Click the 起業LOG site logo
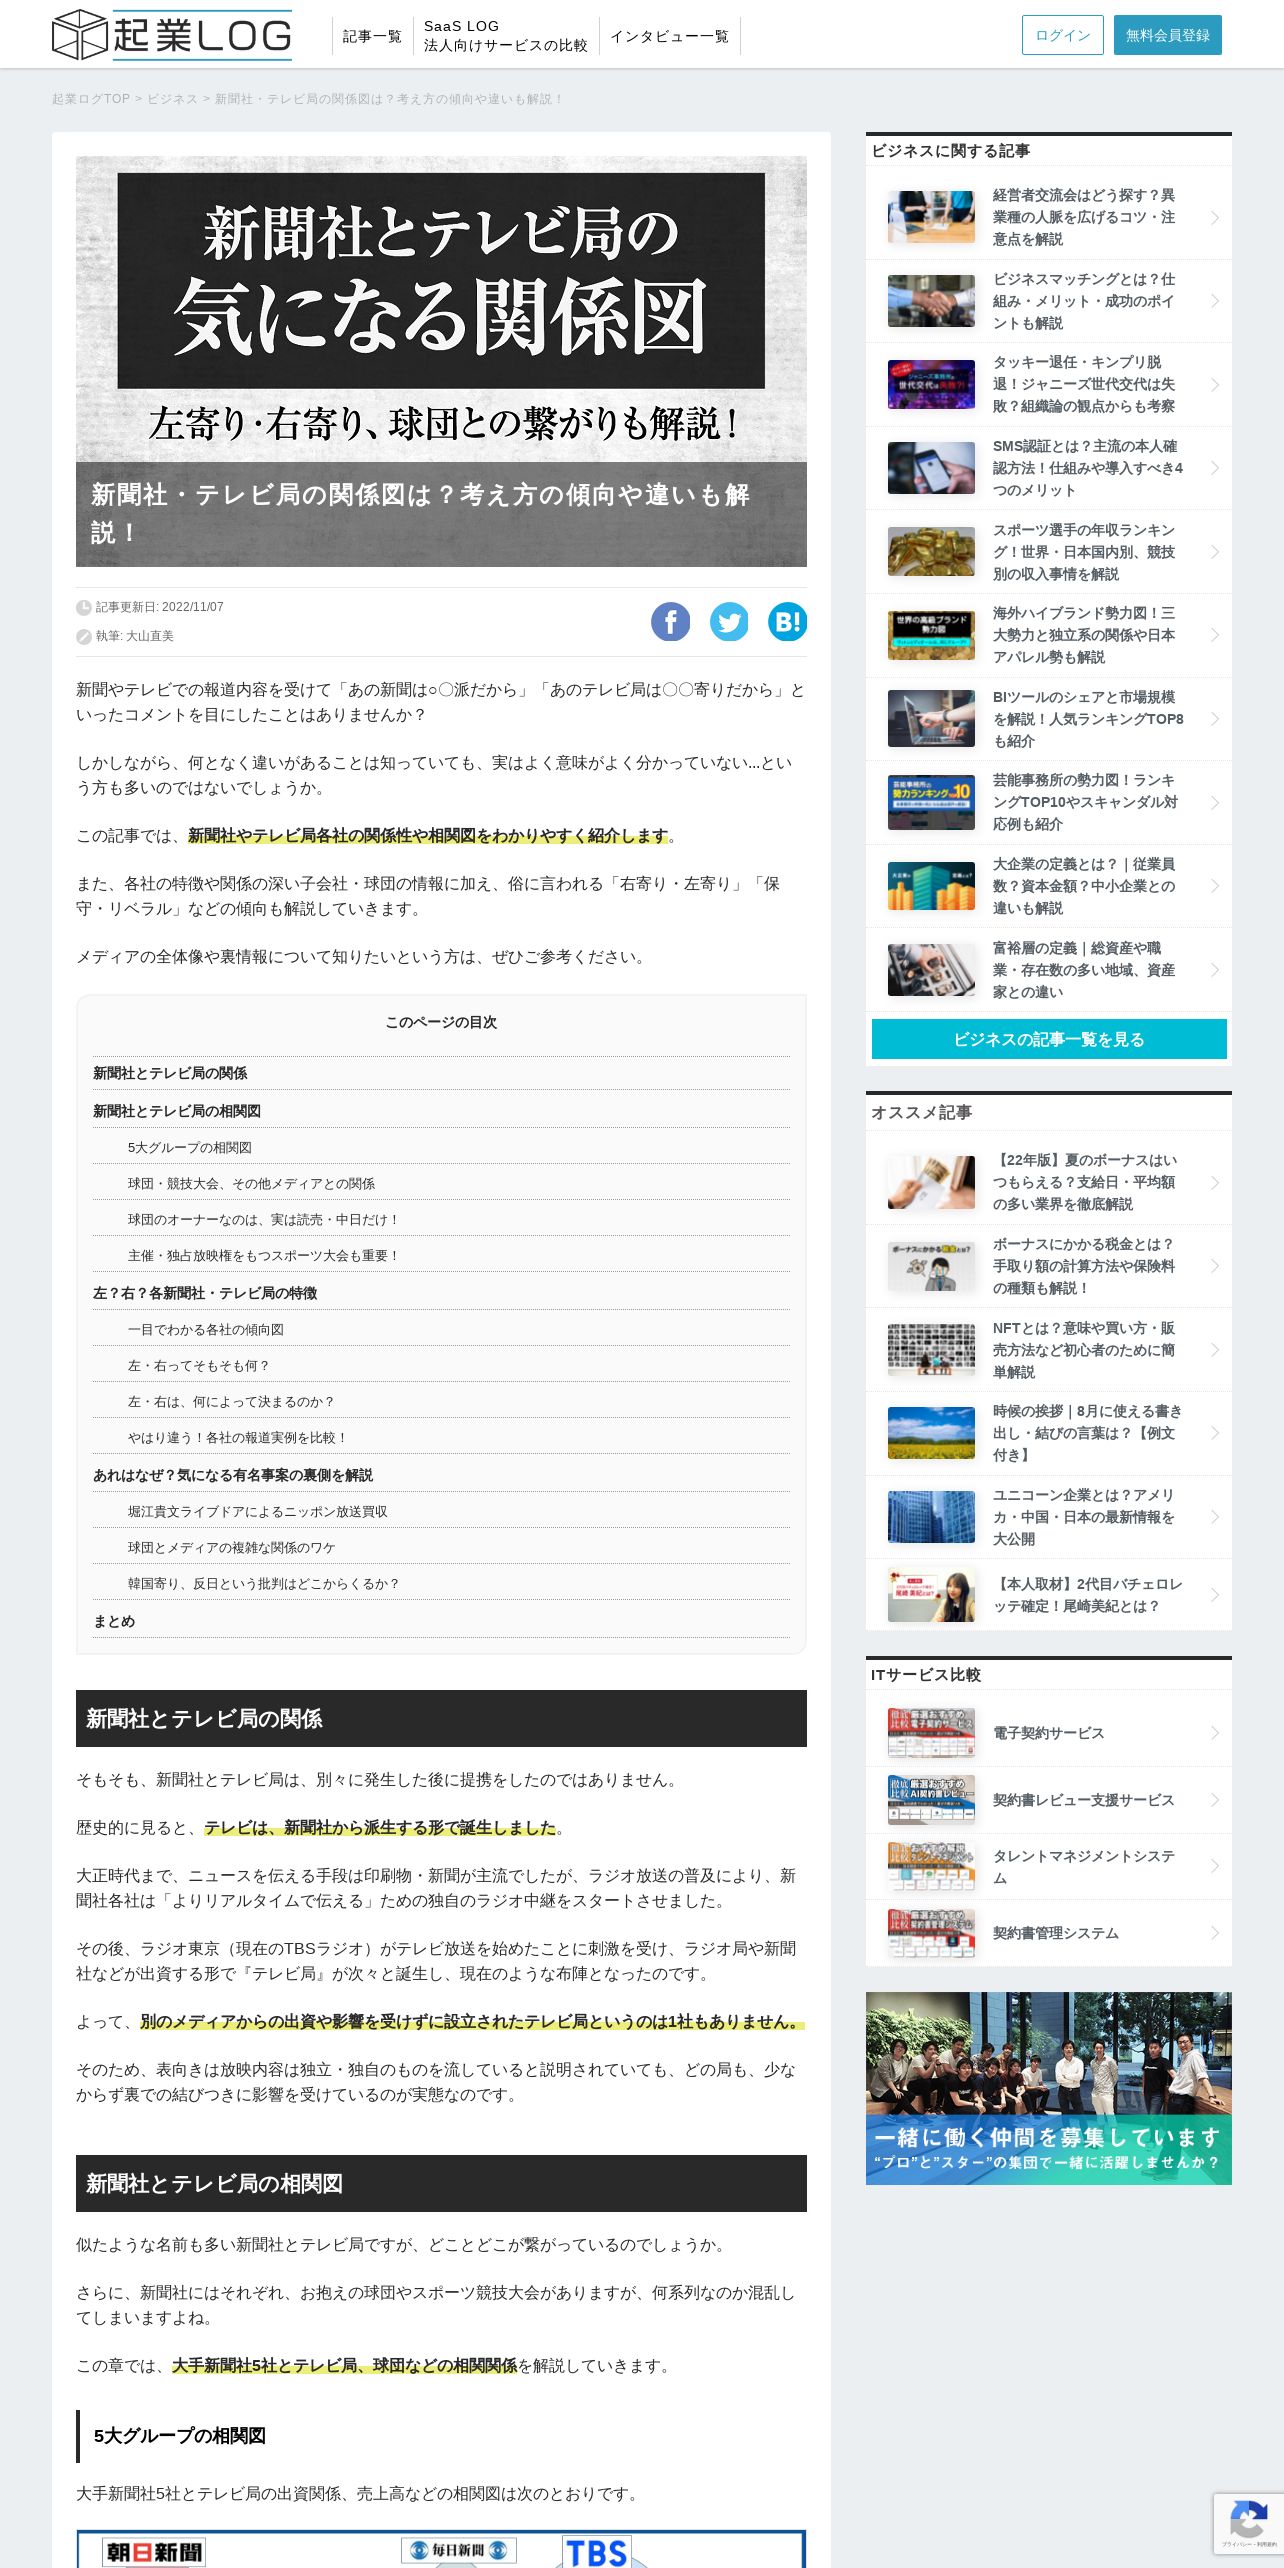 click(x=172, y=35)
